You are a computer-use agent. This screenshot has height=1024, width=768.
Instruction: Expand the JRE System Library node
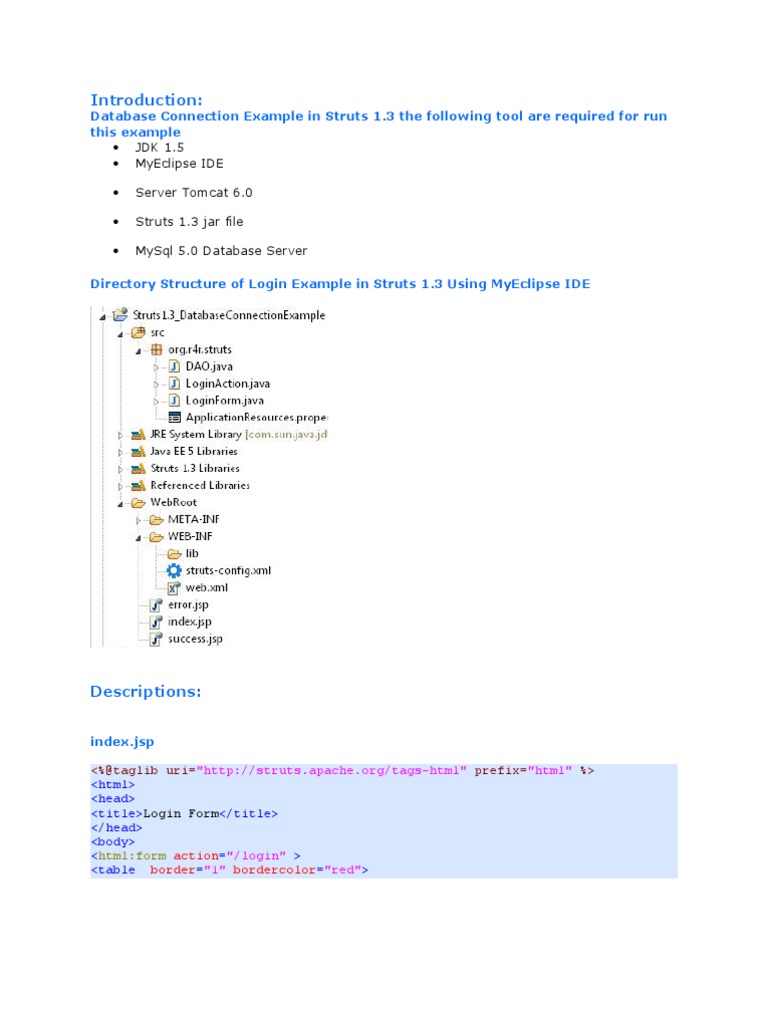pyautogui.click(x=120, y=435)
